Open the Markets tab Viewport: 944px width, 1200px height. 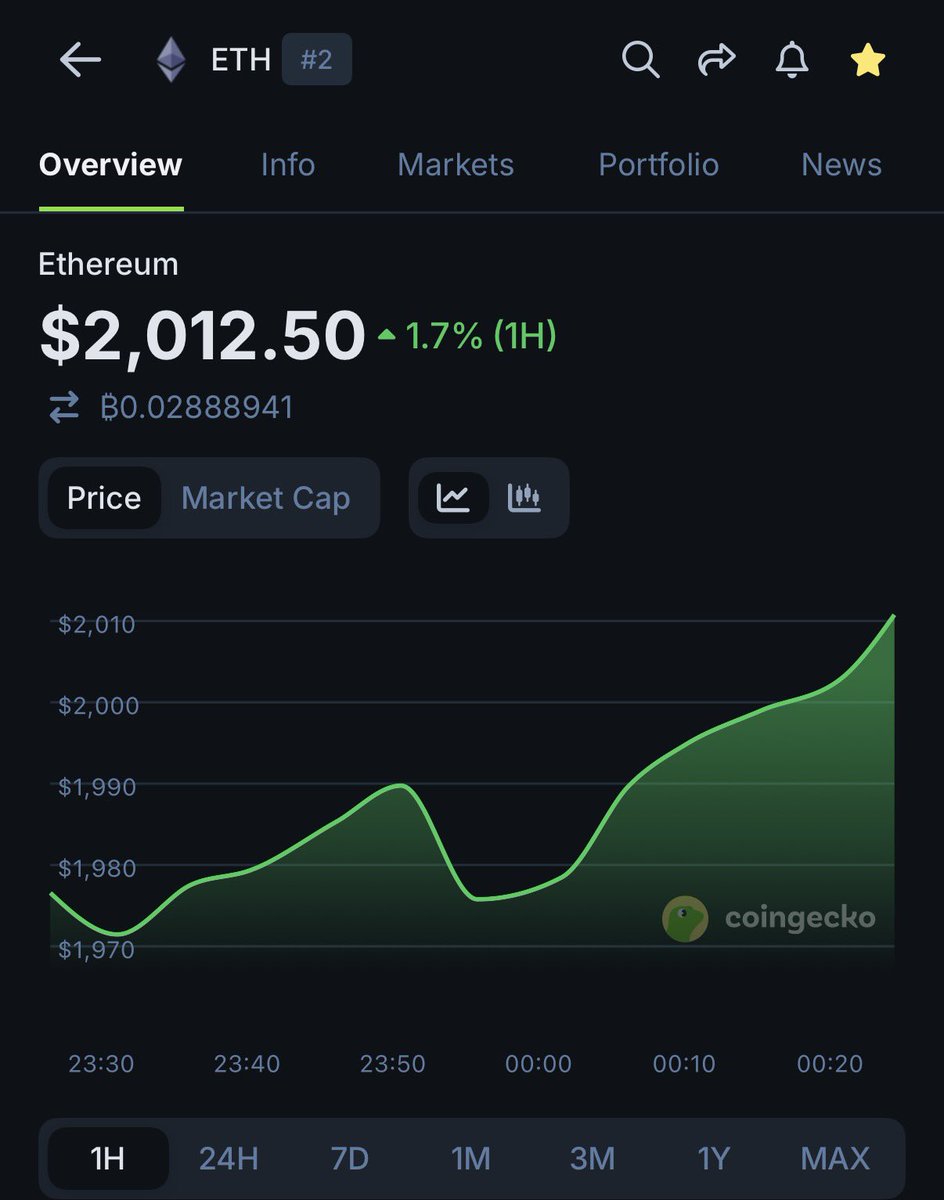point(455,164)
